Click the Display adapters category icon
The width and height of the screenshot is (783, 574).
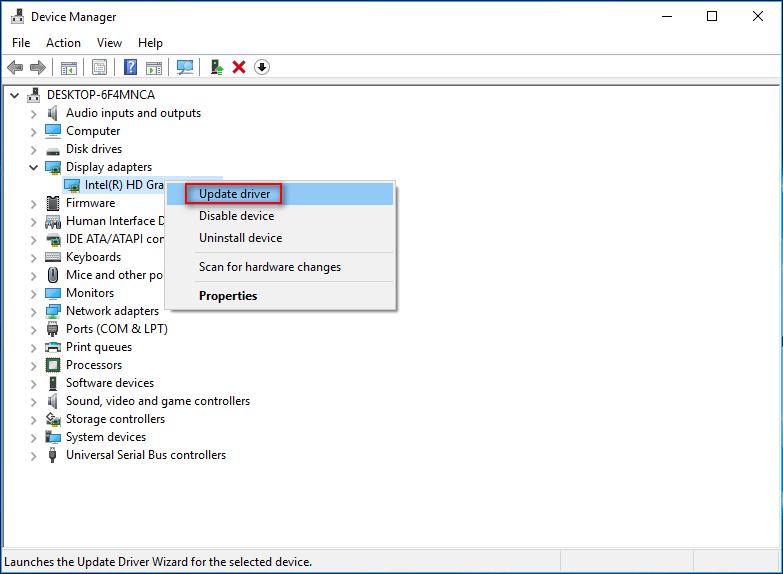53,167
